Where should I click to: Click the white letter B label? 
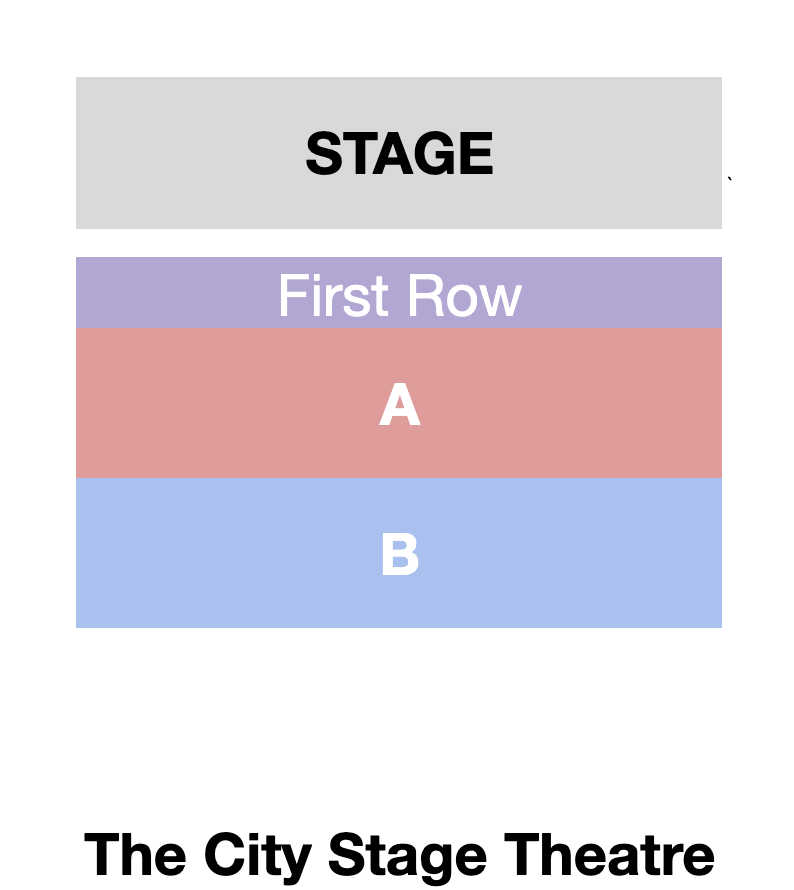[x=399, y=555]
